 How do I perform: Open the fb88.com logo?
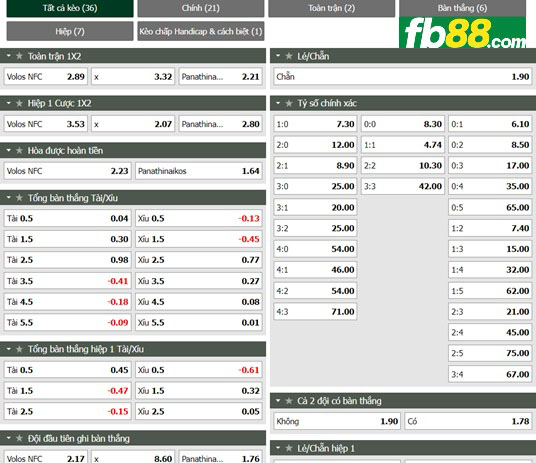click(463, 32)
